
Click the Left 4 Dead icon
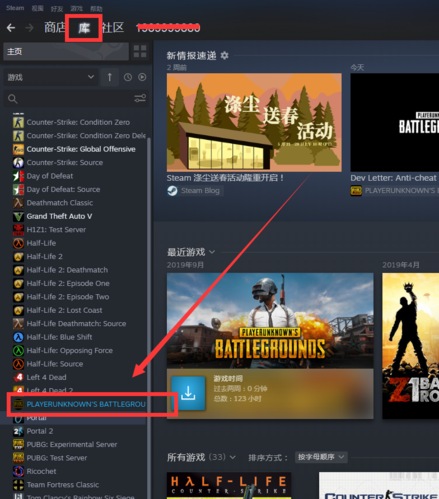(x=18, y=377)
